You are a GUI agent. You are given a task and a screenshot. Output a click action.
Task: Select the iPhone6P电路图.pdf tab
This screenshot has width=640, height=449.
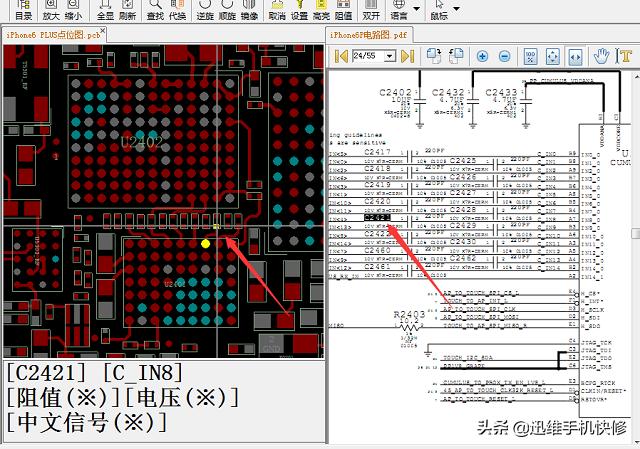click(368, 34)
